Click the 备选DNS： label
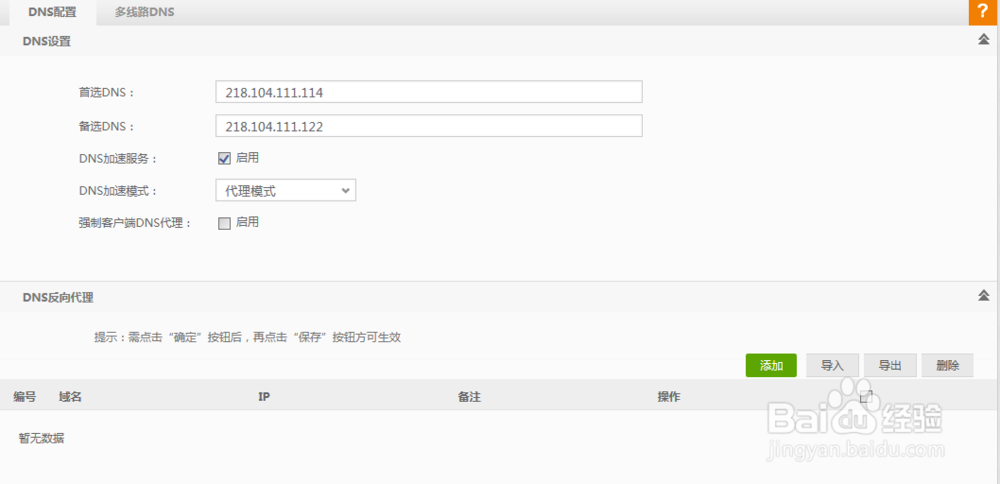The image size is (1000, 484). click(107, 126)
